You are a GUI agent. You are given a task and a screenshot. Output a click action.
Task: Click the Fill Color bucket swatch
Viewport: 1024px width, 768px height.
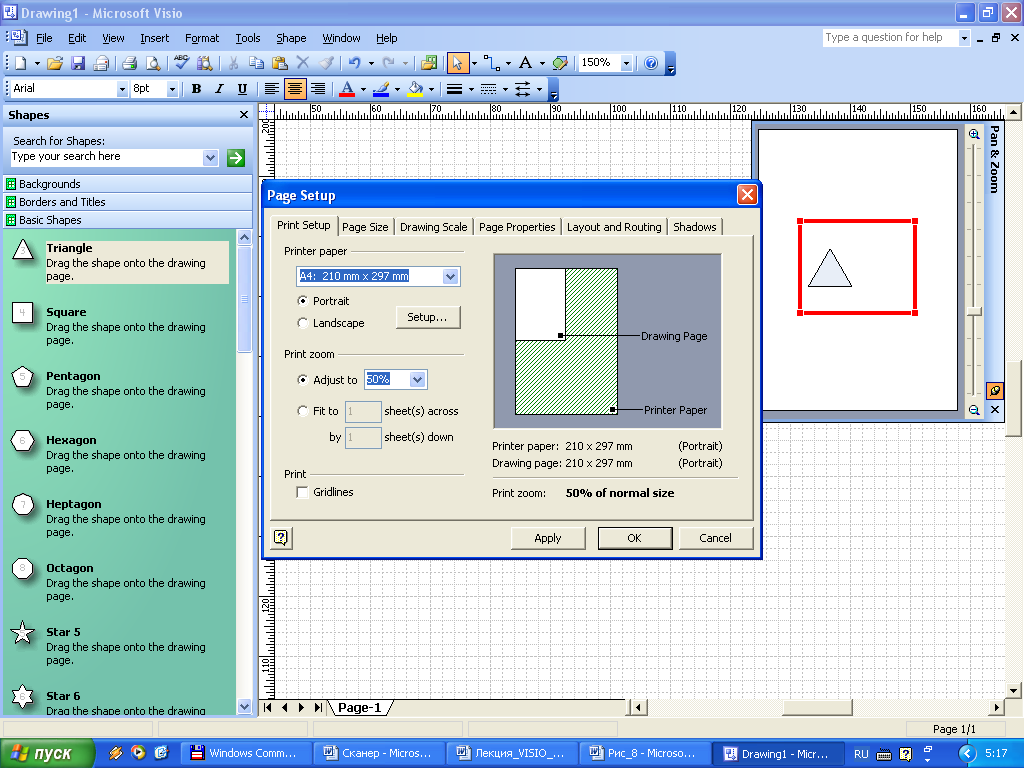click(415, 89)
